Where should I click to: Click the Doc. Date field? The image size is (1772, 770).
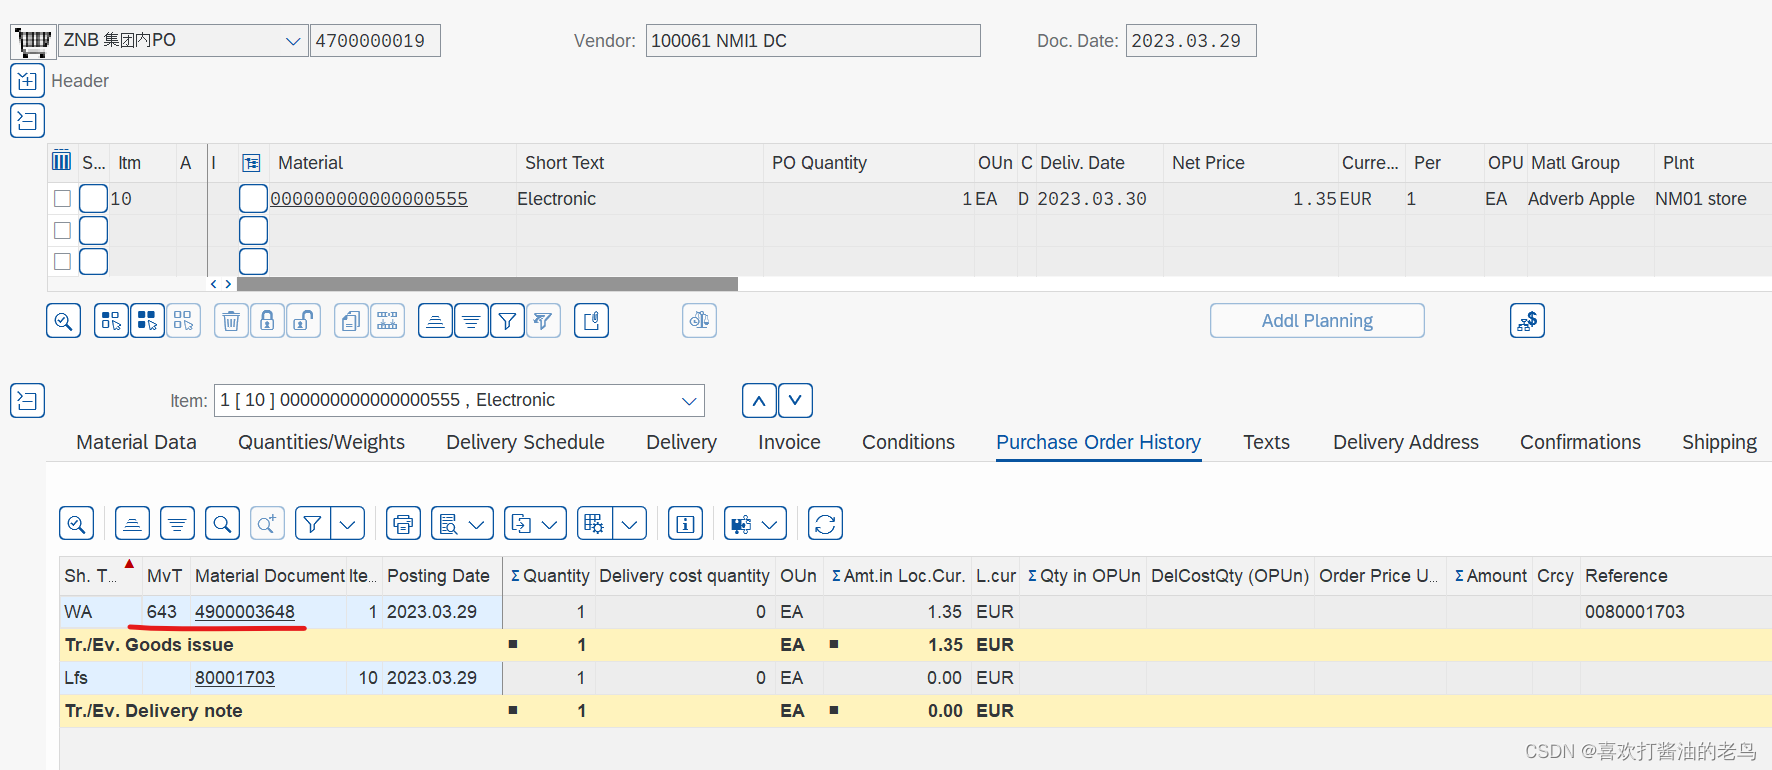(1191, 41)
